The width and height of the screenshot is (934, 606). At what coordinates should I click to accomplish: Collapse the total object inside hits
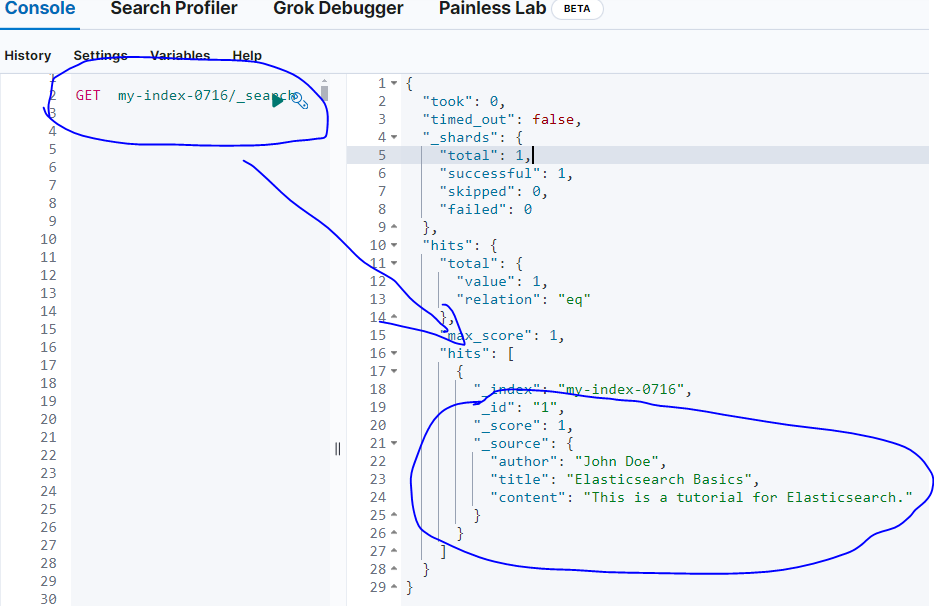[x=392, y=263]
